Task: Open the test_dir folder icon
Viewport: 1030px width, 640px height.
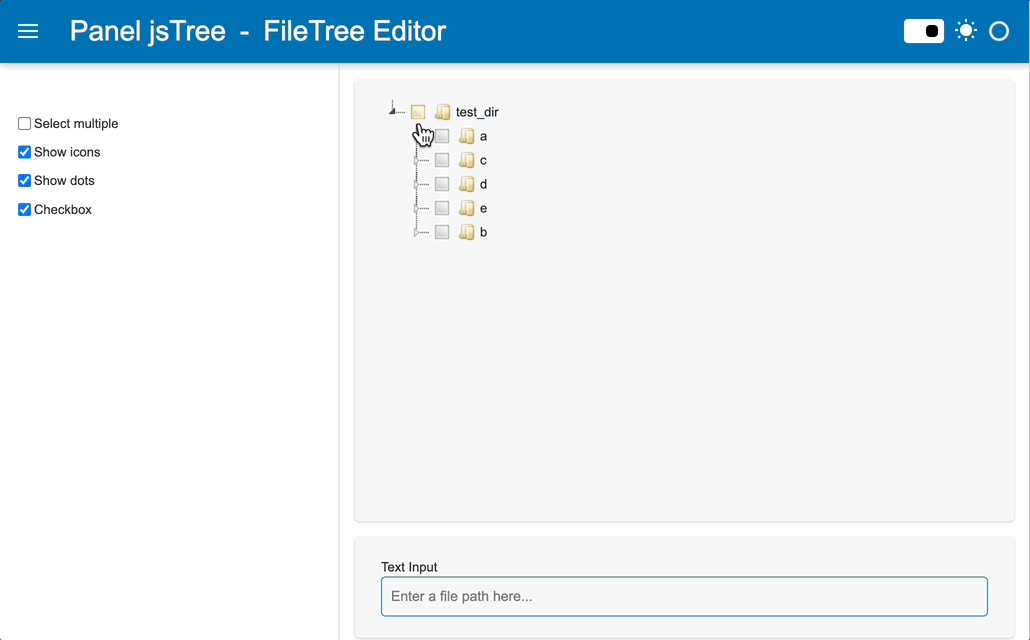Action: [x=418, y=111]
